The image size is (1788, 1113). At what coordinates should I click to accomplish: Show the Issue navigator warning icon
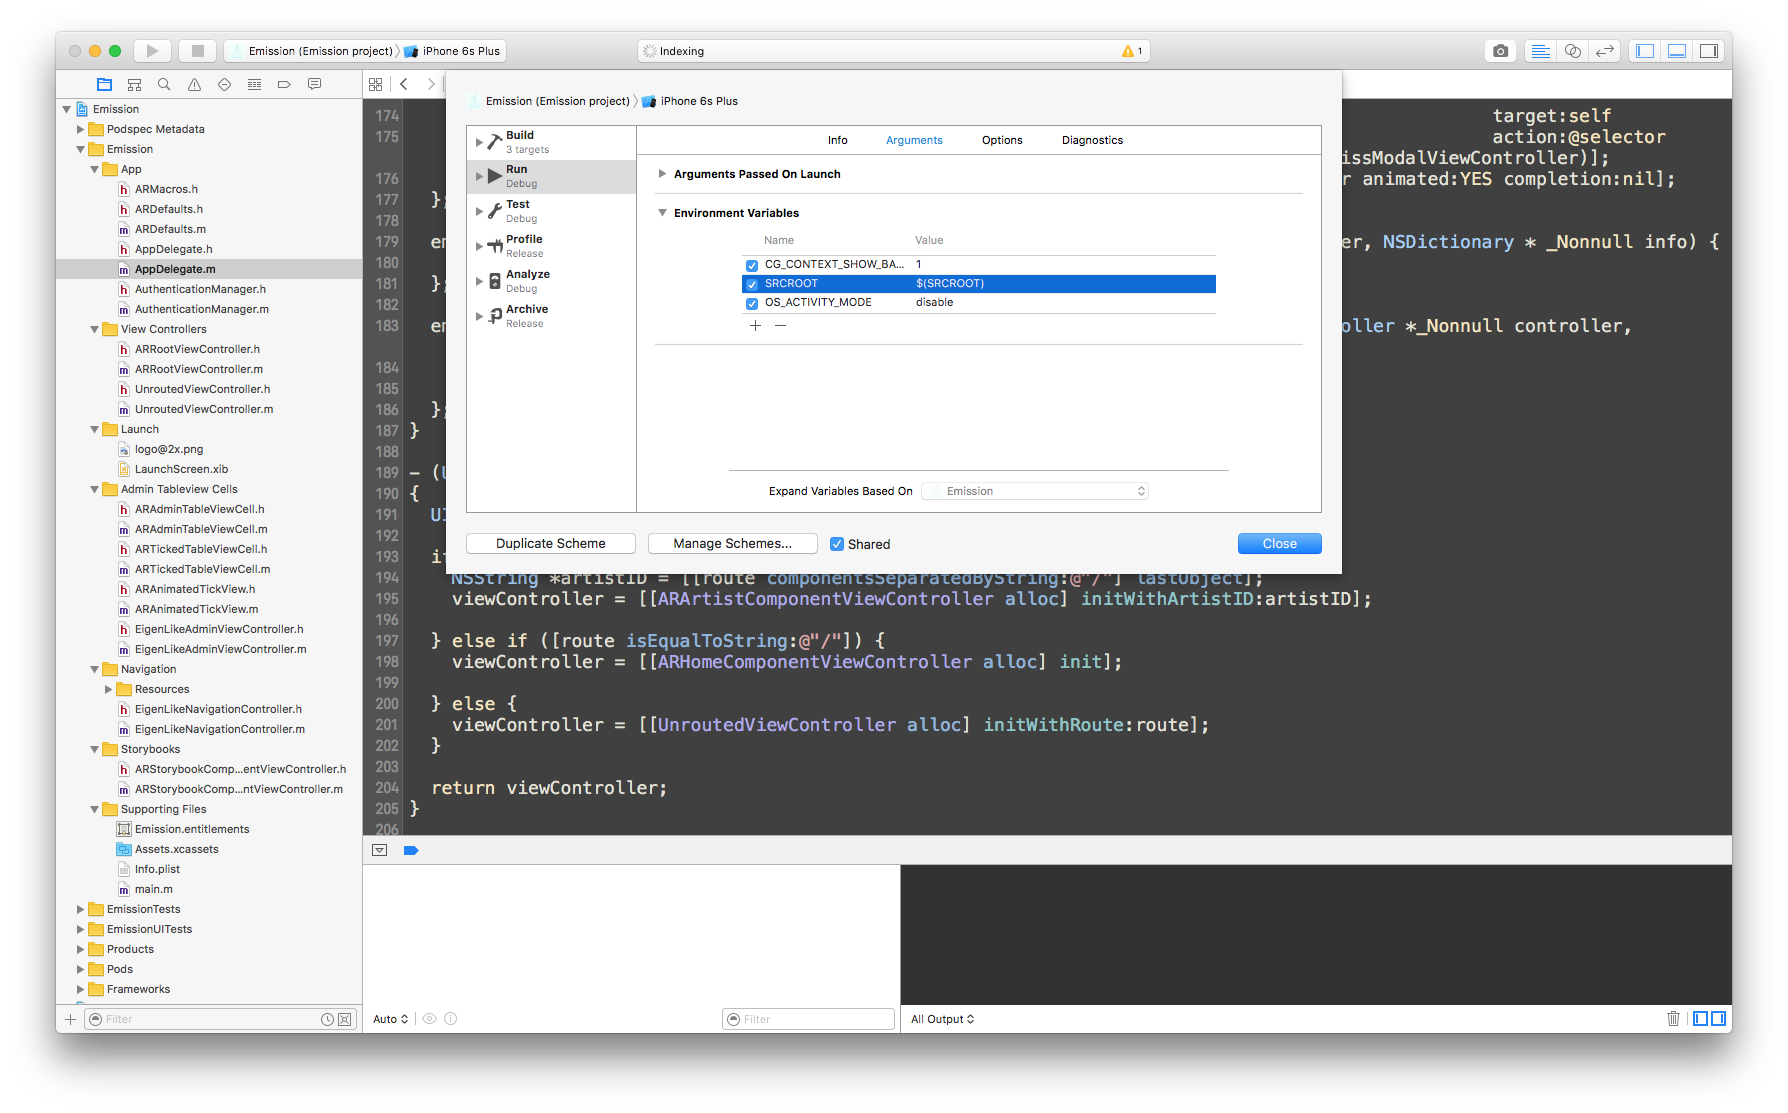point(194,84)
